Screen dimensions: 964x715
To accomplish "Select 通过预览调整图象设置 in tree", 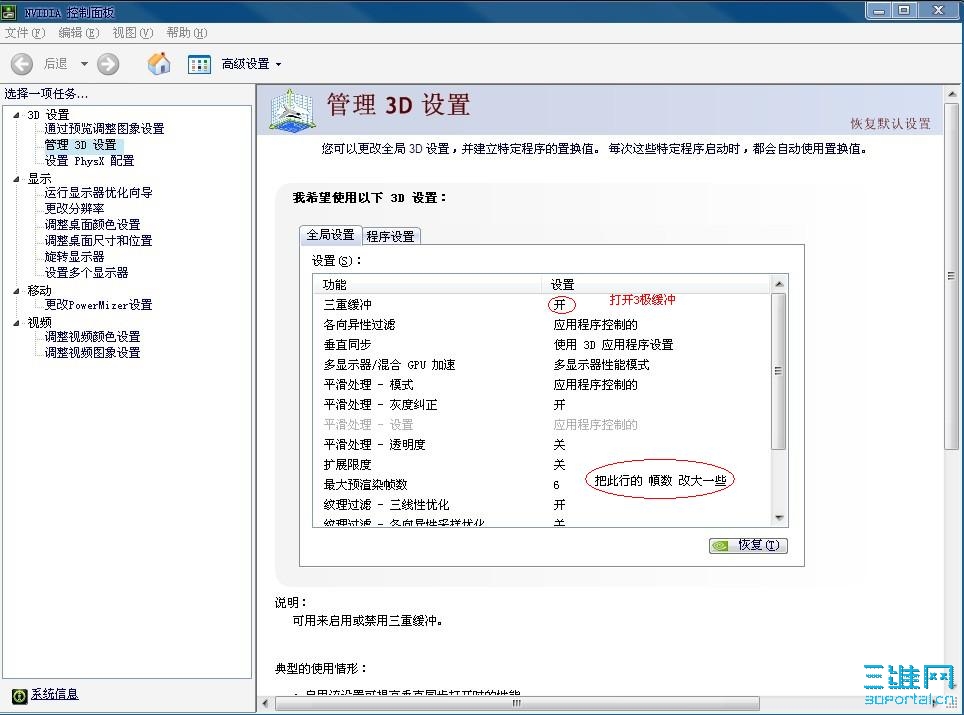I will [x=105, y=128].
